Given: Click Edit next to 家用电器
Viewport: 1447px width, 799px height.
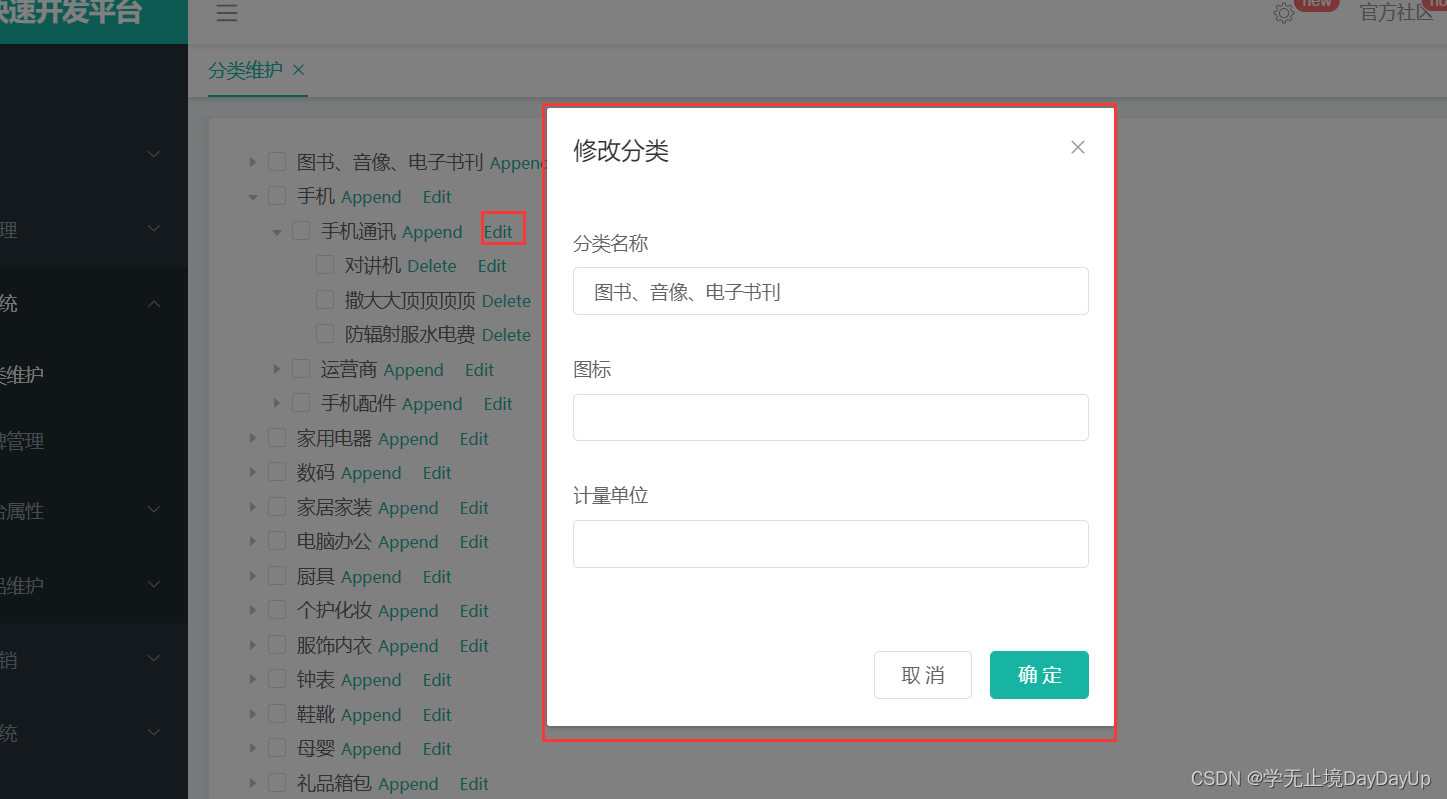Looking at the screenshot, I should [474, 439].
